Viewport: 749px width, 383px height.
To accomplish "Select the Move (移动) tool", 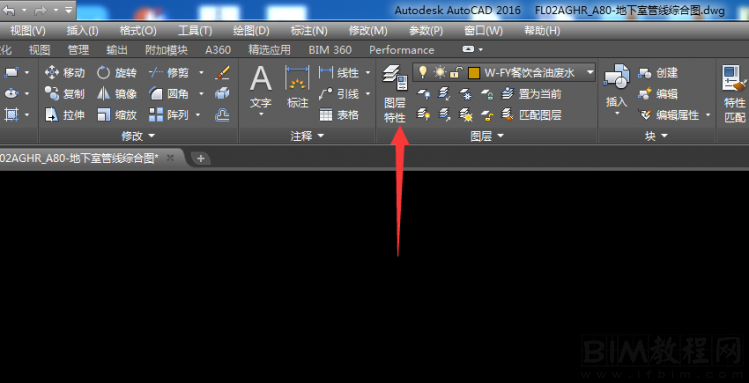I will click(64, 73).
